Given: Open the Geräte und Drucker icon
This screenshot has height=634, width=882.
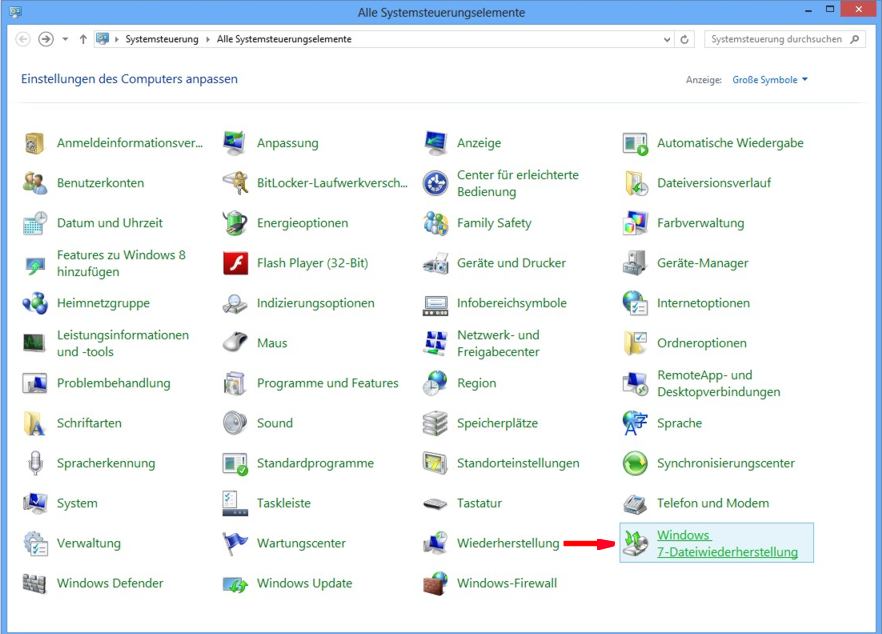Looking at the screenshot, I should tap(435, 263).
